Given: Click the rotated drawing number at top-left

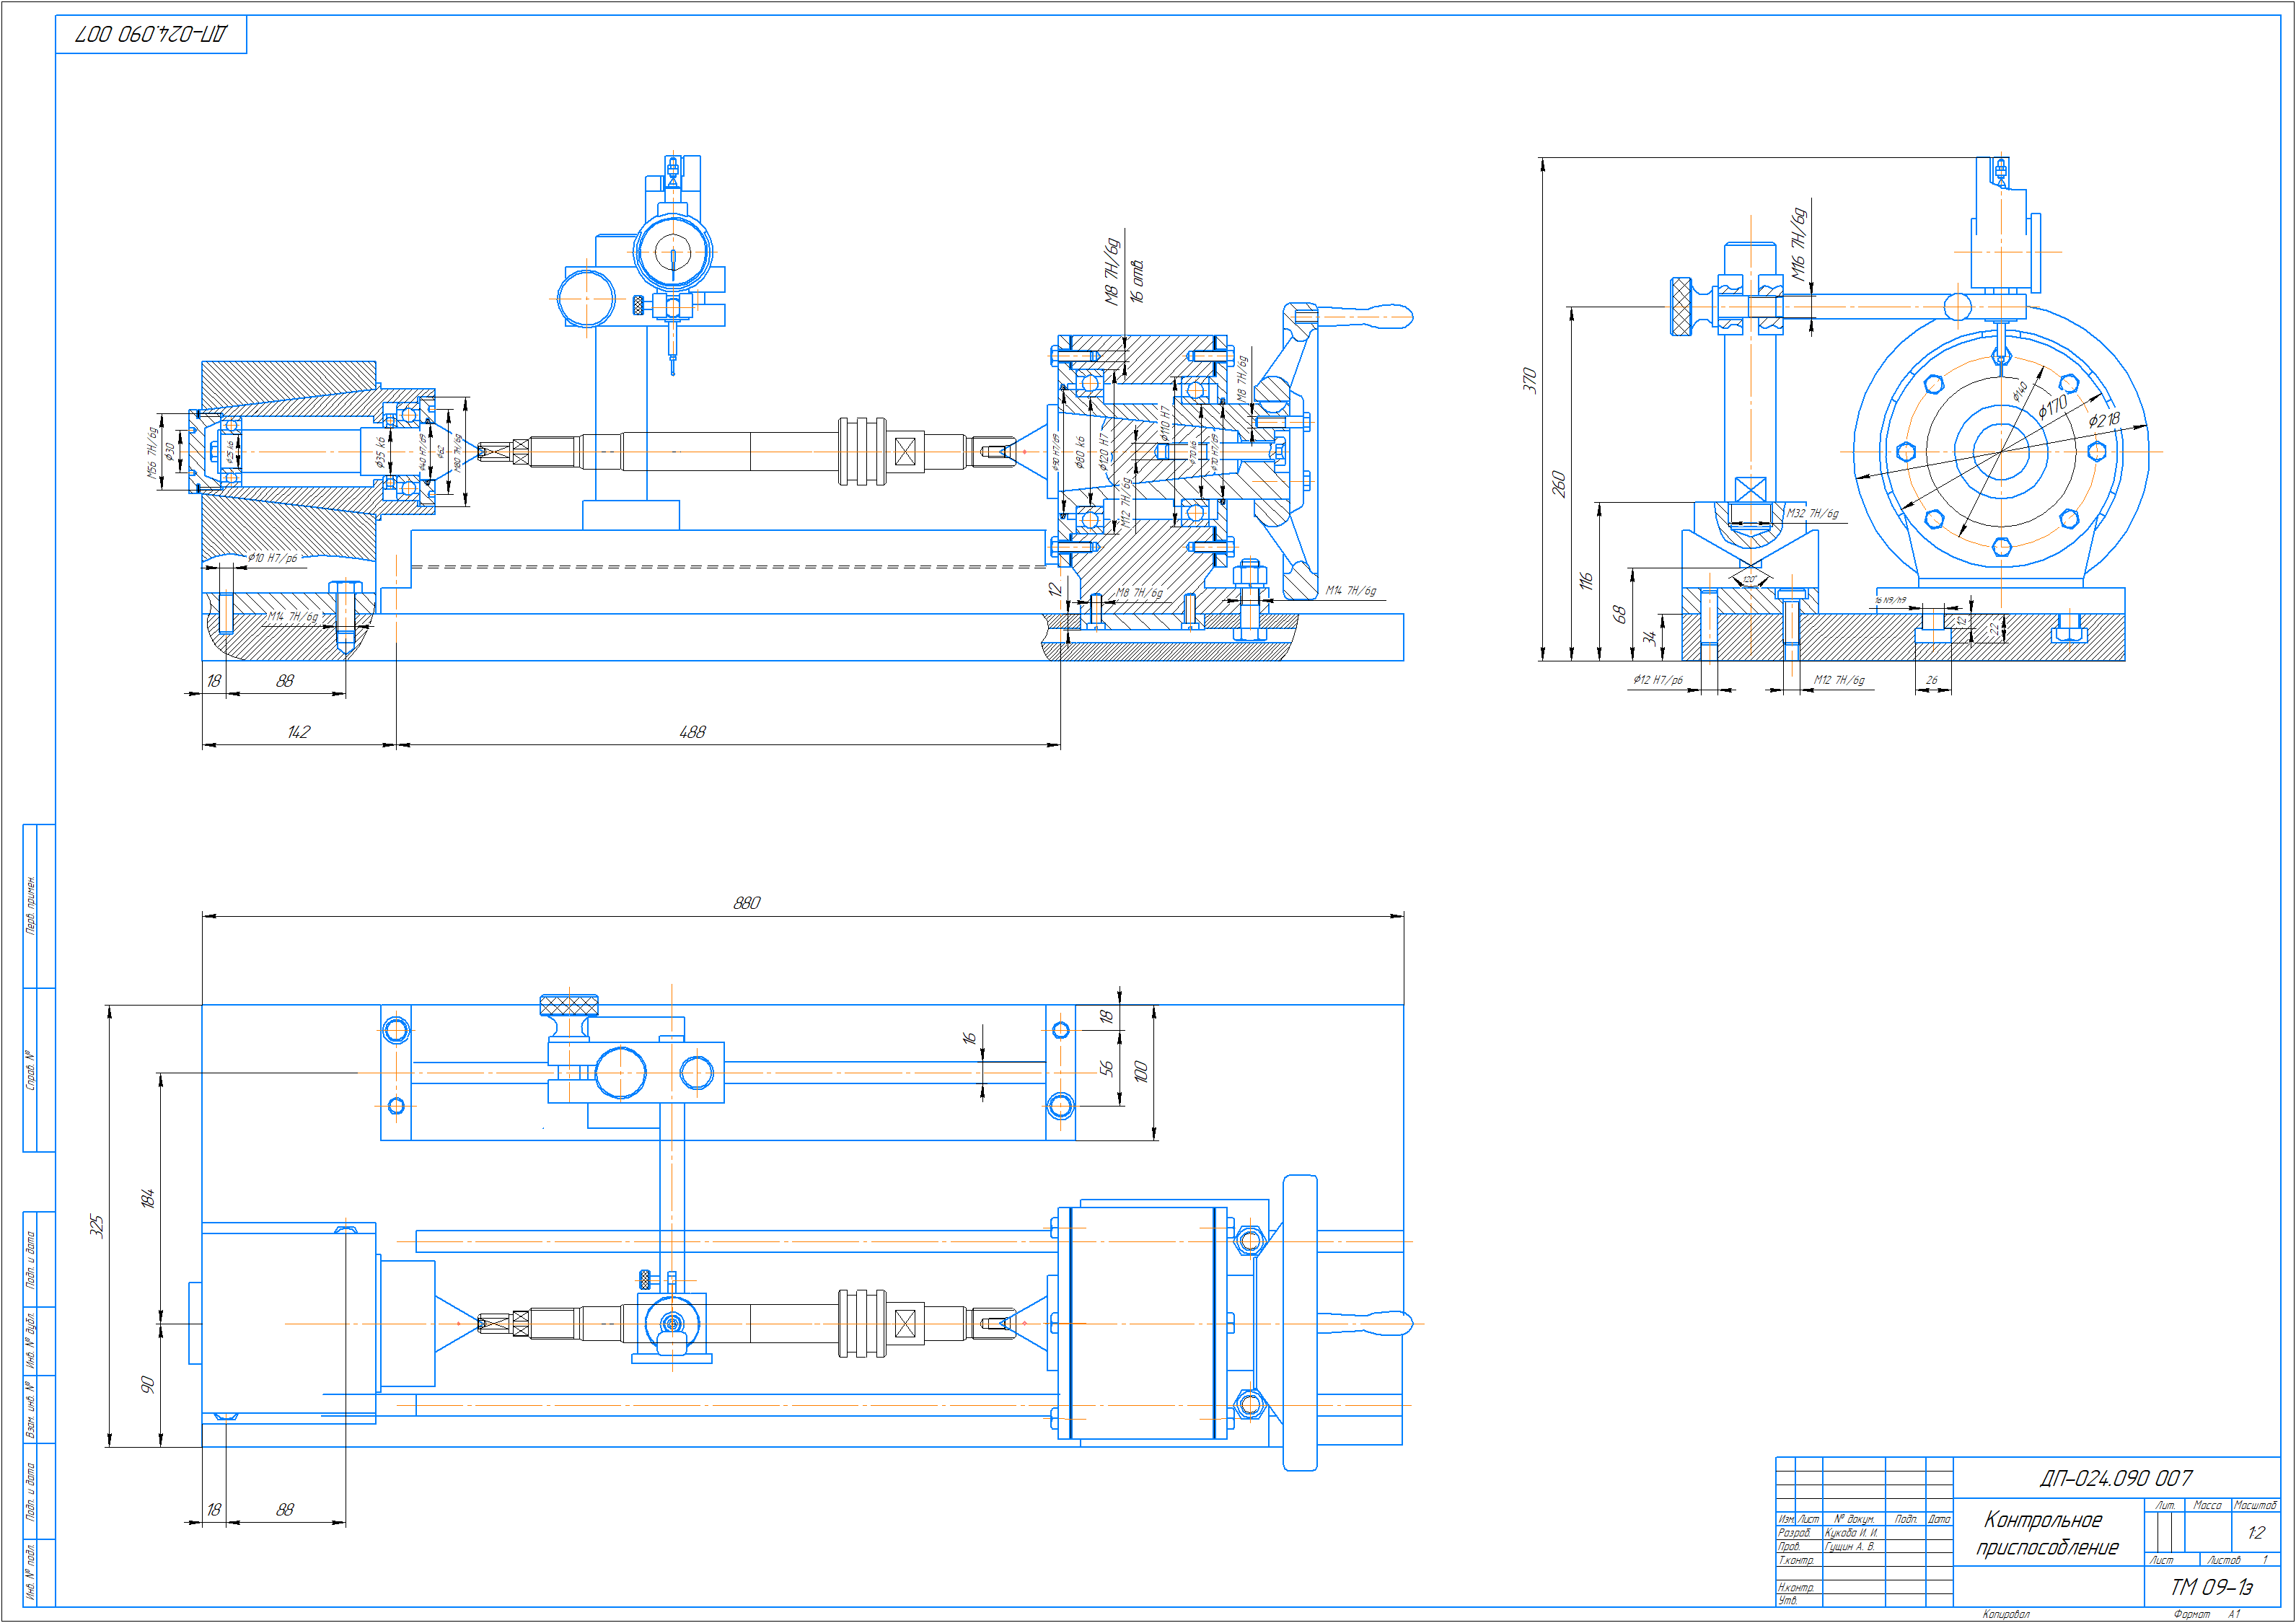Looking at the screenshot, I should coord(151,34).
